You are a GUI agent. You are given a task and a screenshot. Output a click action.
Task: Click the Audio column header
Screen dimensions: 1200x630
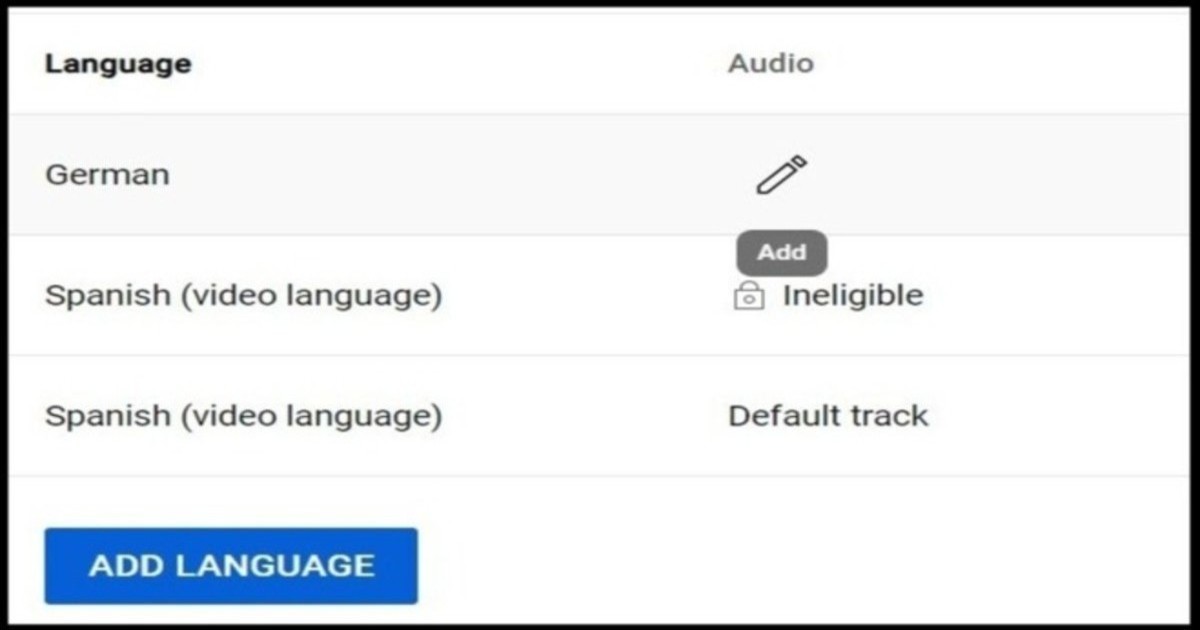(770, 63)
